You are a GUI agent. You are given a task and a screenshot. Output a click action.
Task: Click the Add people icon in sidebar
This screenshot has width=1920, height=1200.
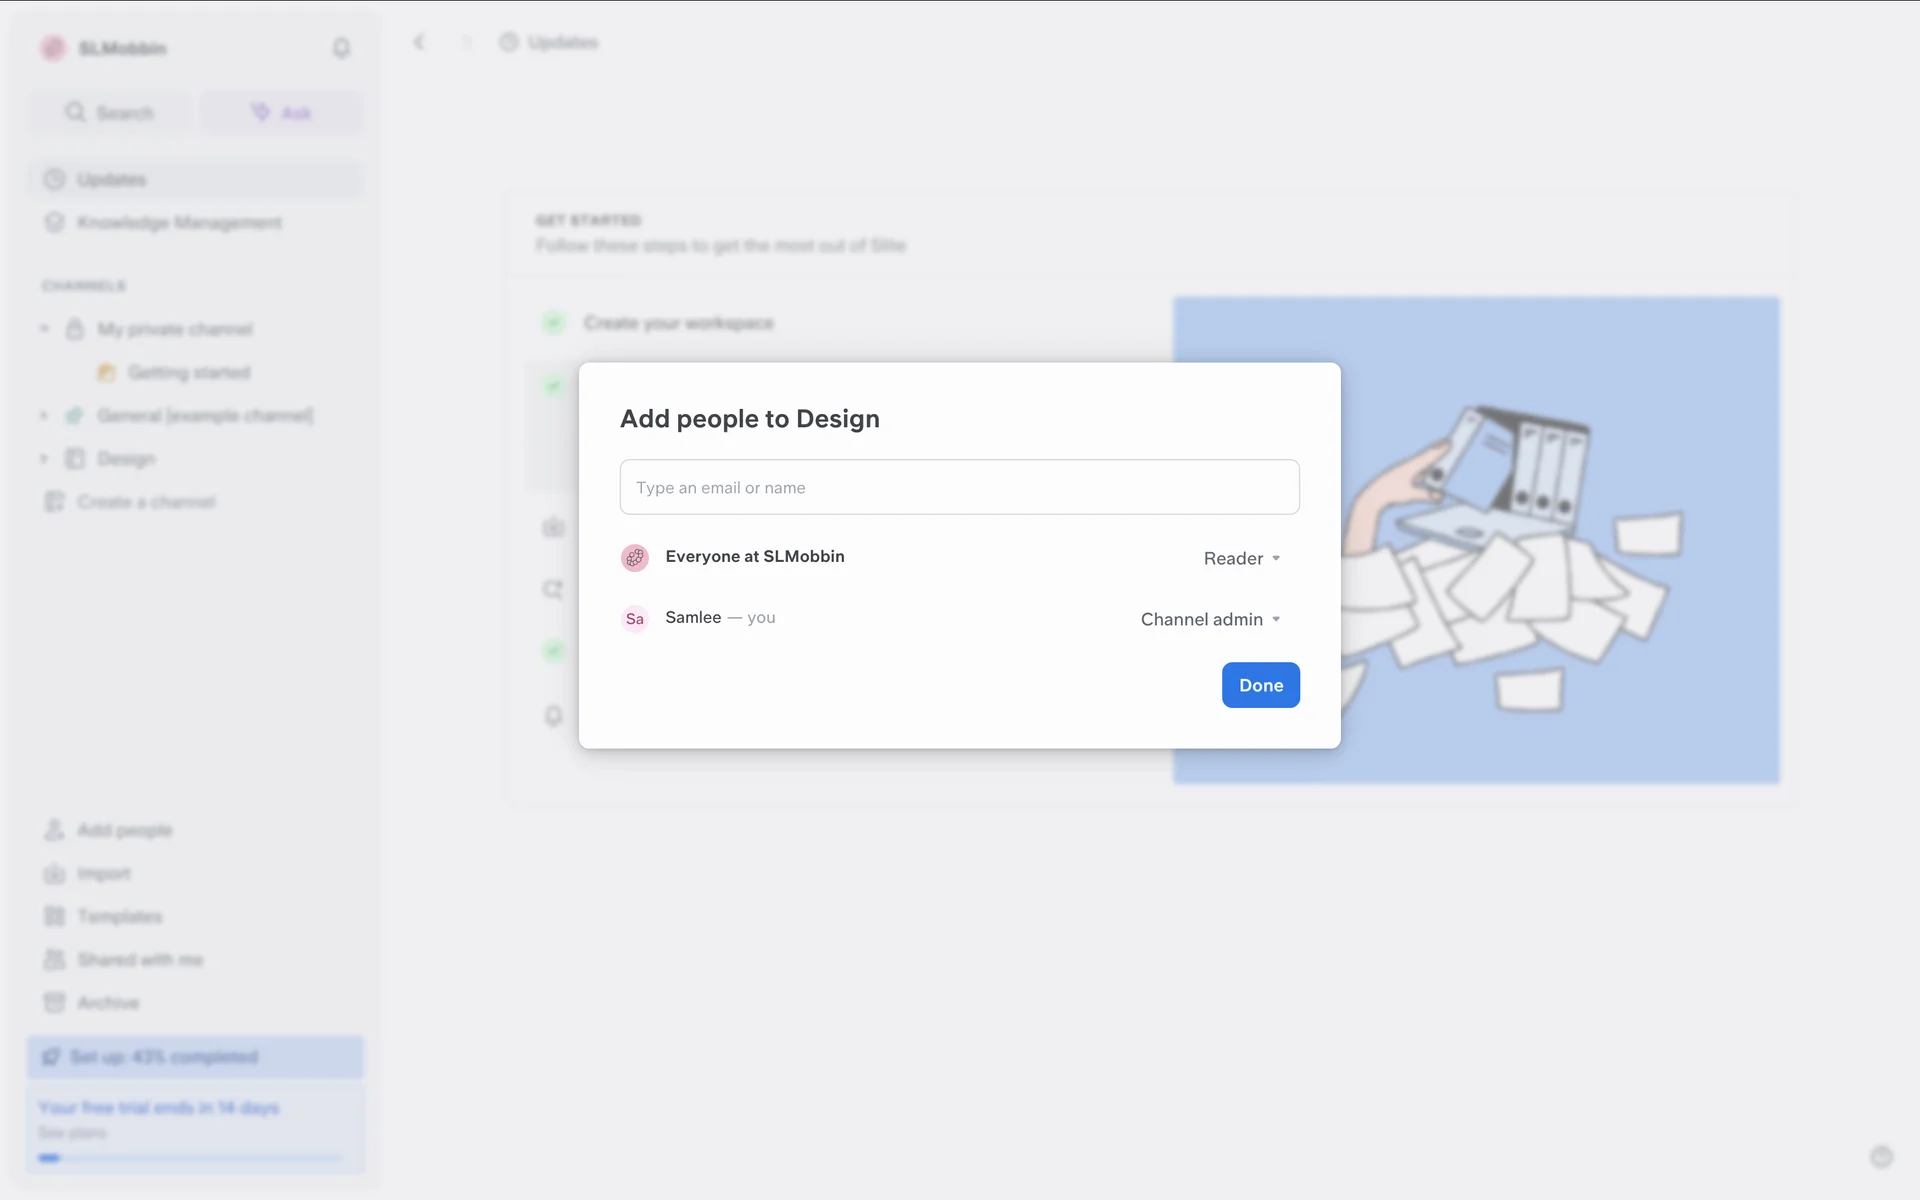(54, 830)
